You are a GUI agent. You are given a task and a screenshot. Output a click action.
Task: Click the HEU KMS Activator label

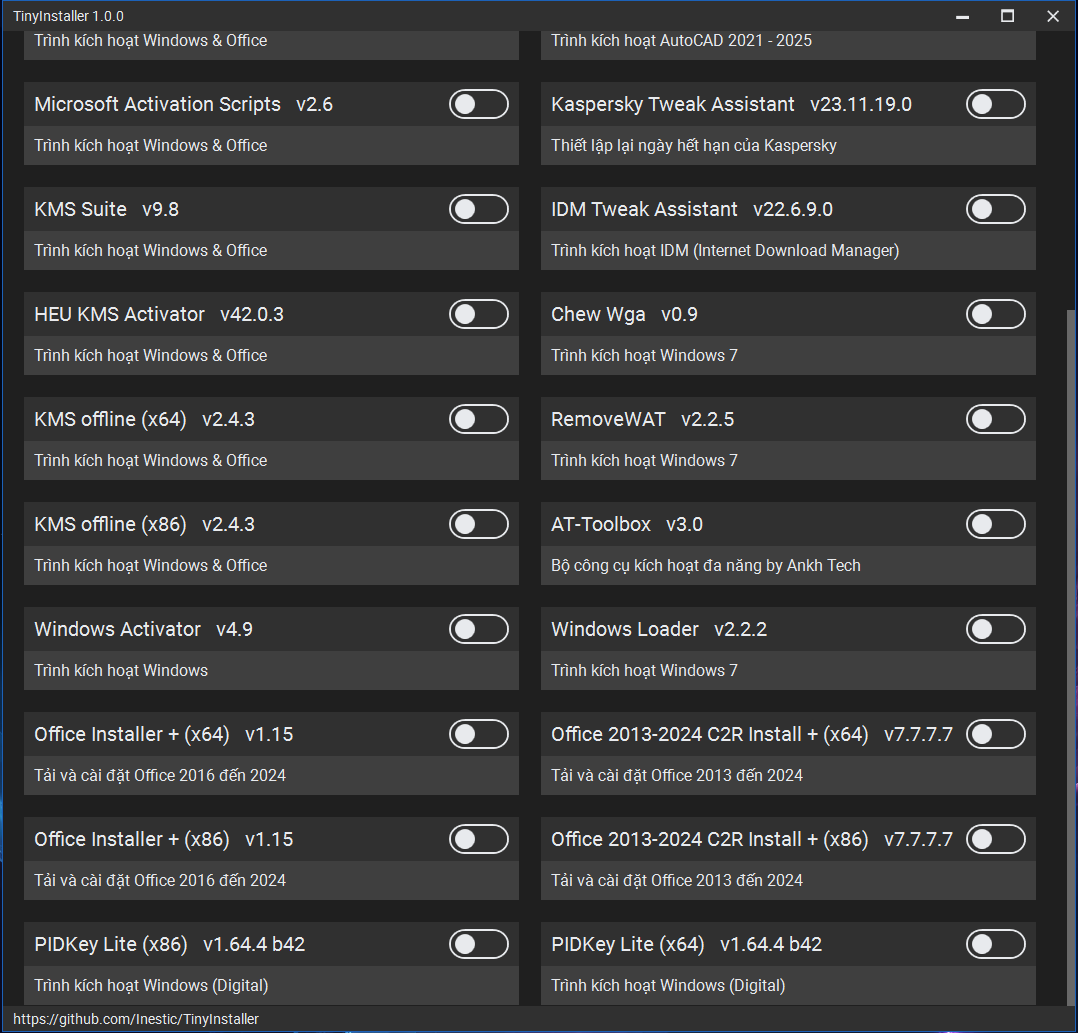click(120, 314)
